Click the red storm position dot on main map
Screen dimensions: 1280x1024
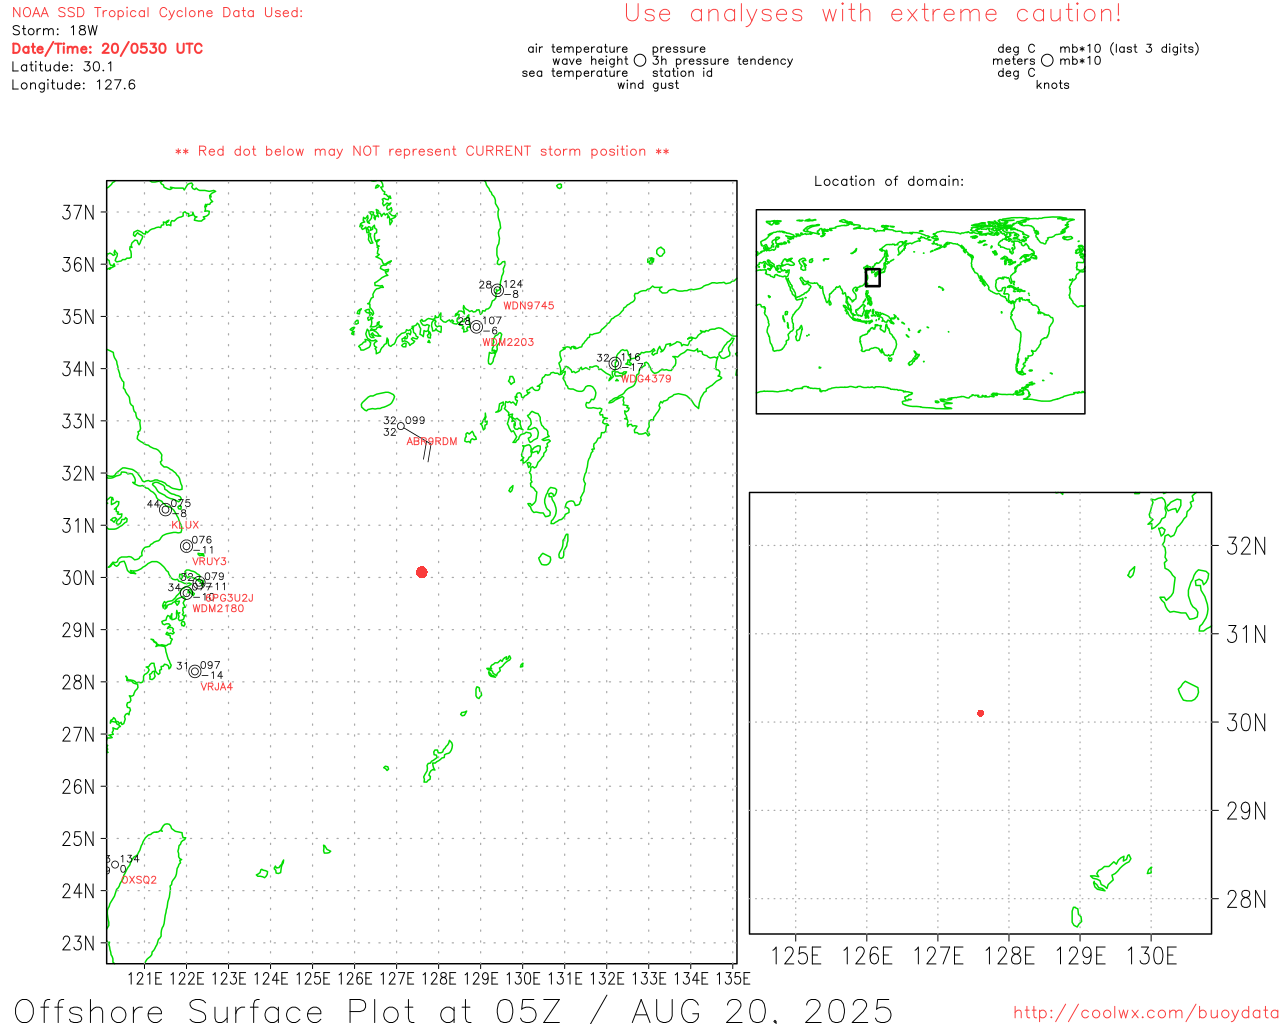click(x=421, y=572)
